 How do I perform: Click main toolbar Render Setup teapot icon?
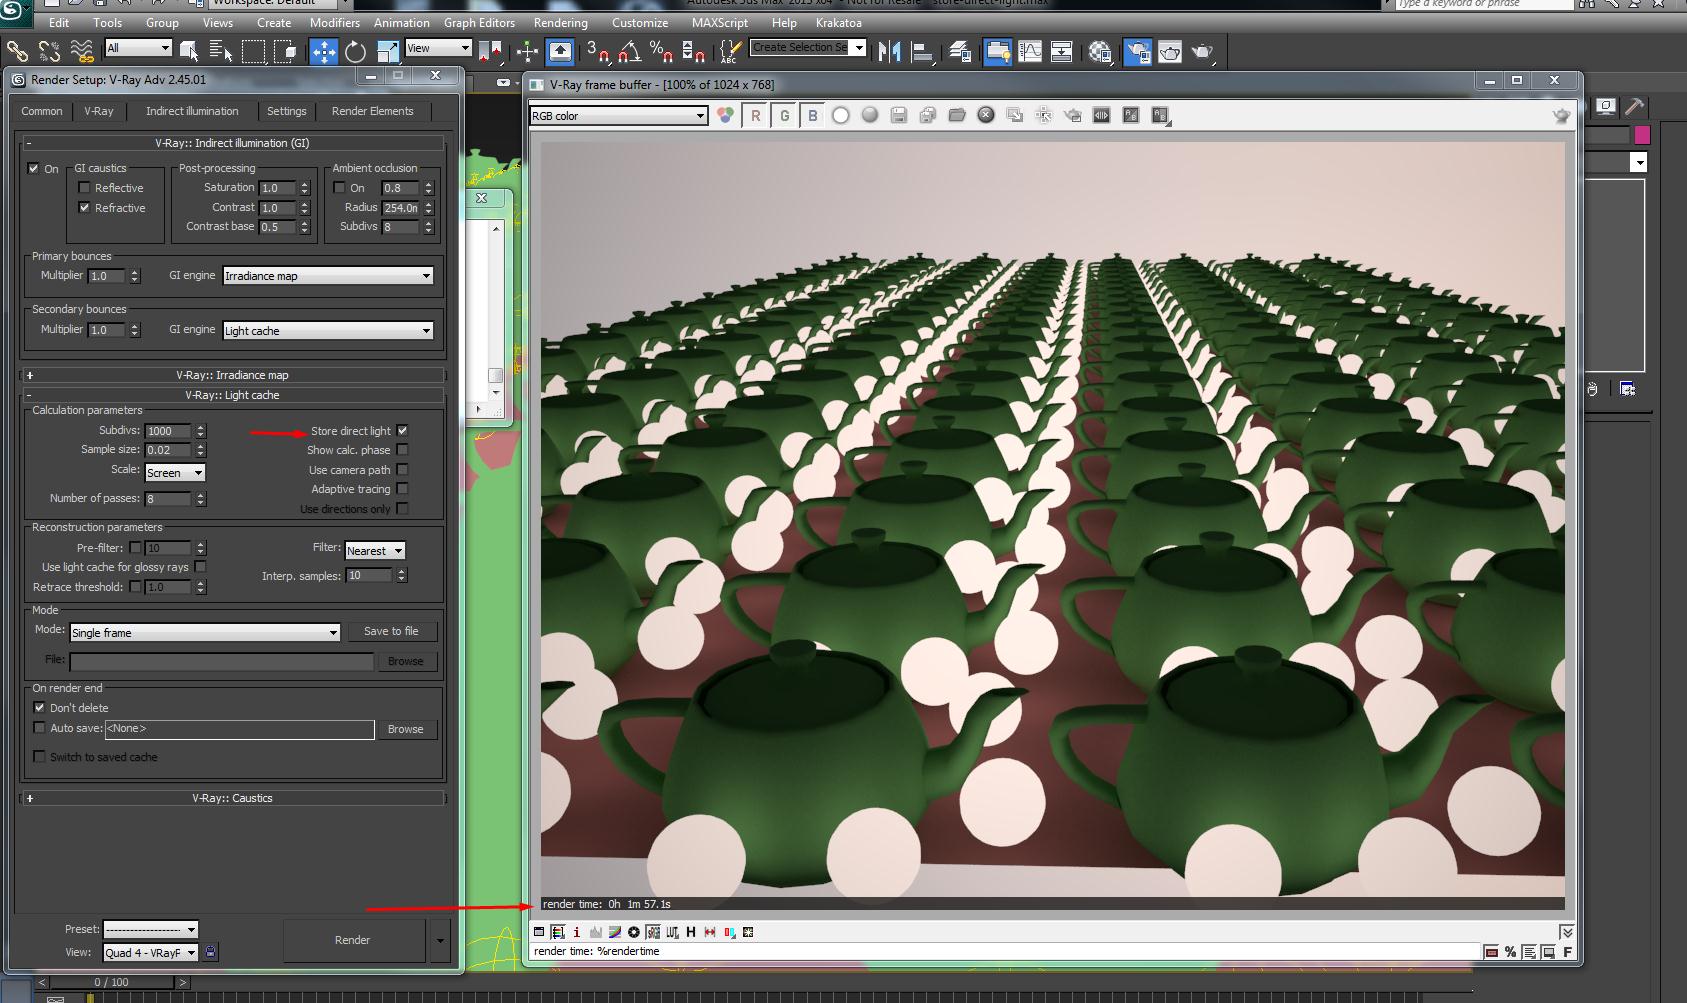pos(1137,51)
